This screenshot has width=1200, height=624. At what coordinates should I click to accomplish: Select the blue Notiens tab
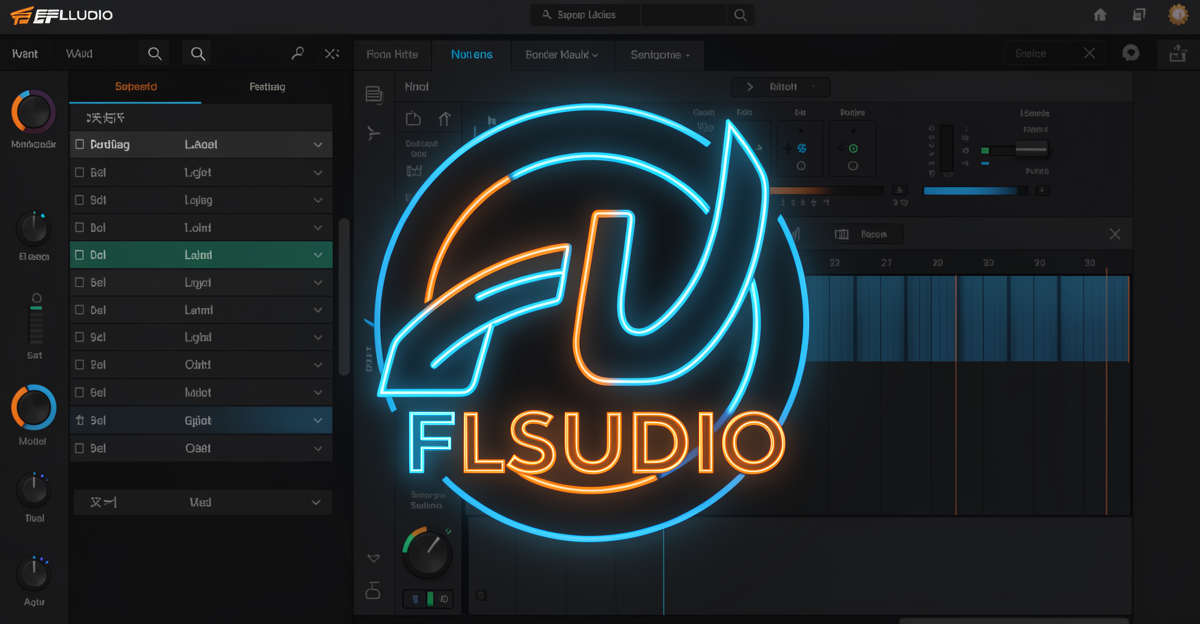(x=471, y=55)
